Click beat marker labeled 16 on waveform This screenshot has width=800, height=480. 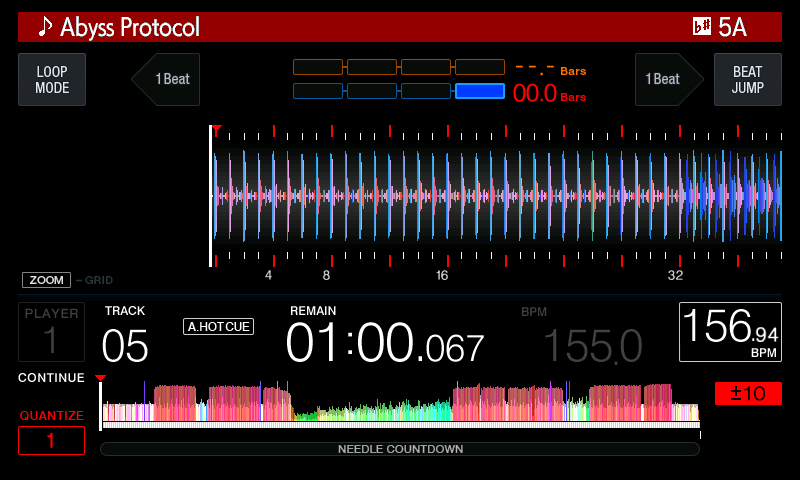point(442,275)
